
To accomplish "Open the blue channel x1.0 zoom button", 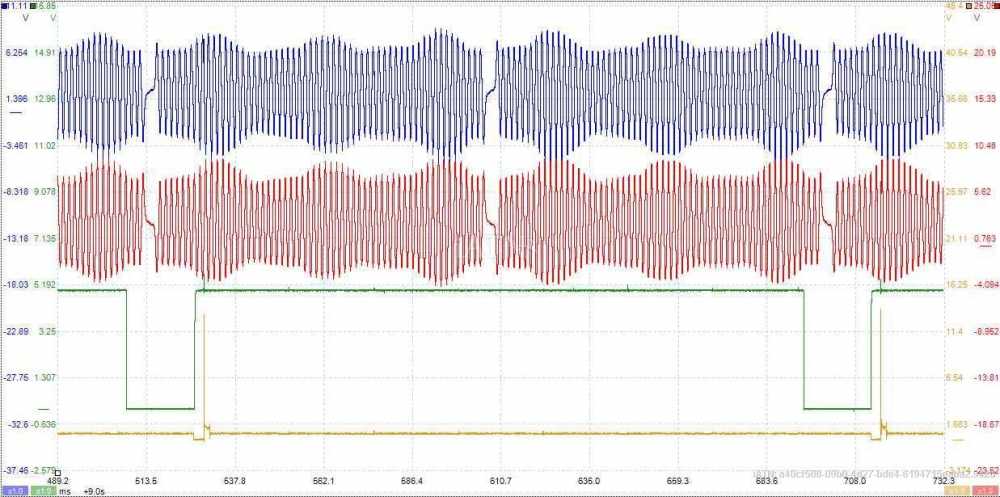I will pos(15,490).
